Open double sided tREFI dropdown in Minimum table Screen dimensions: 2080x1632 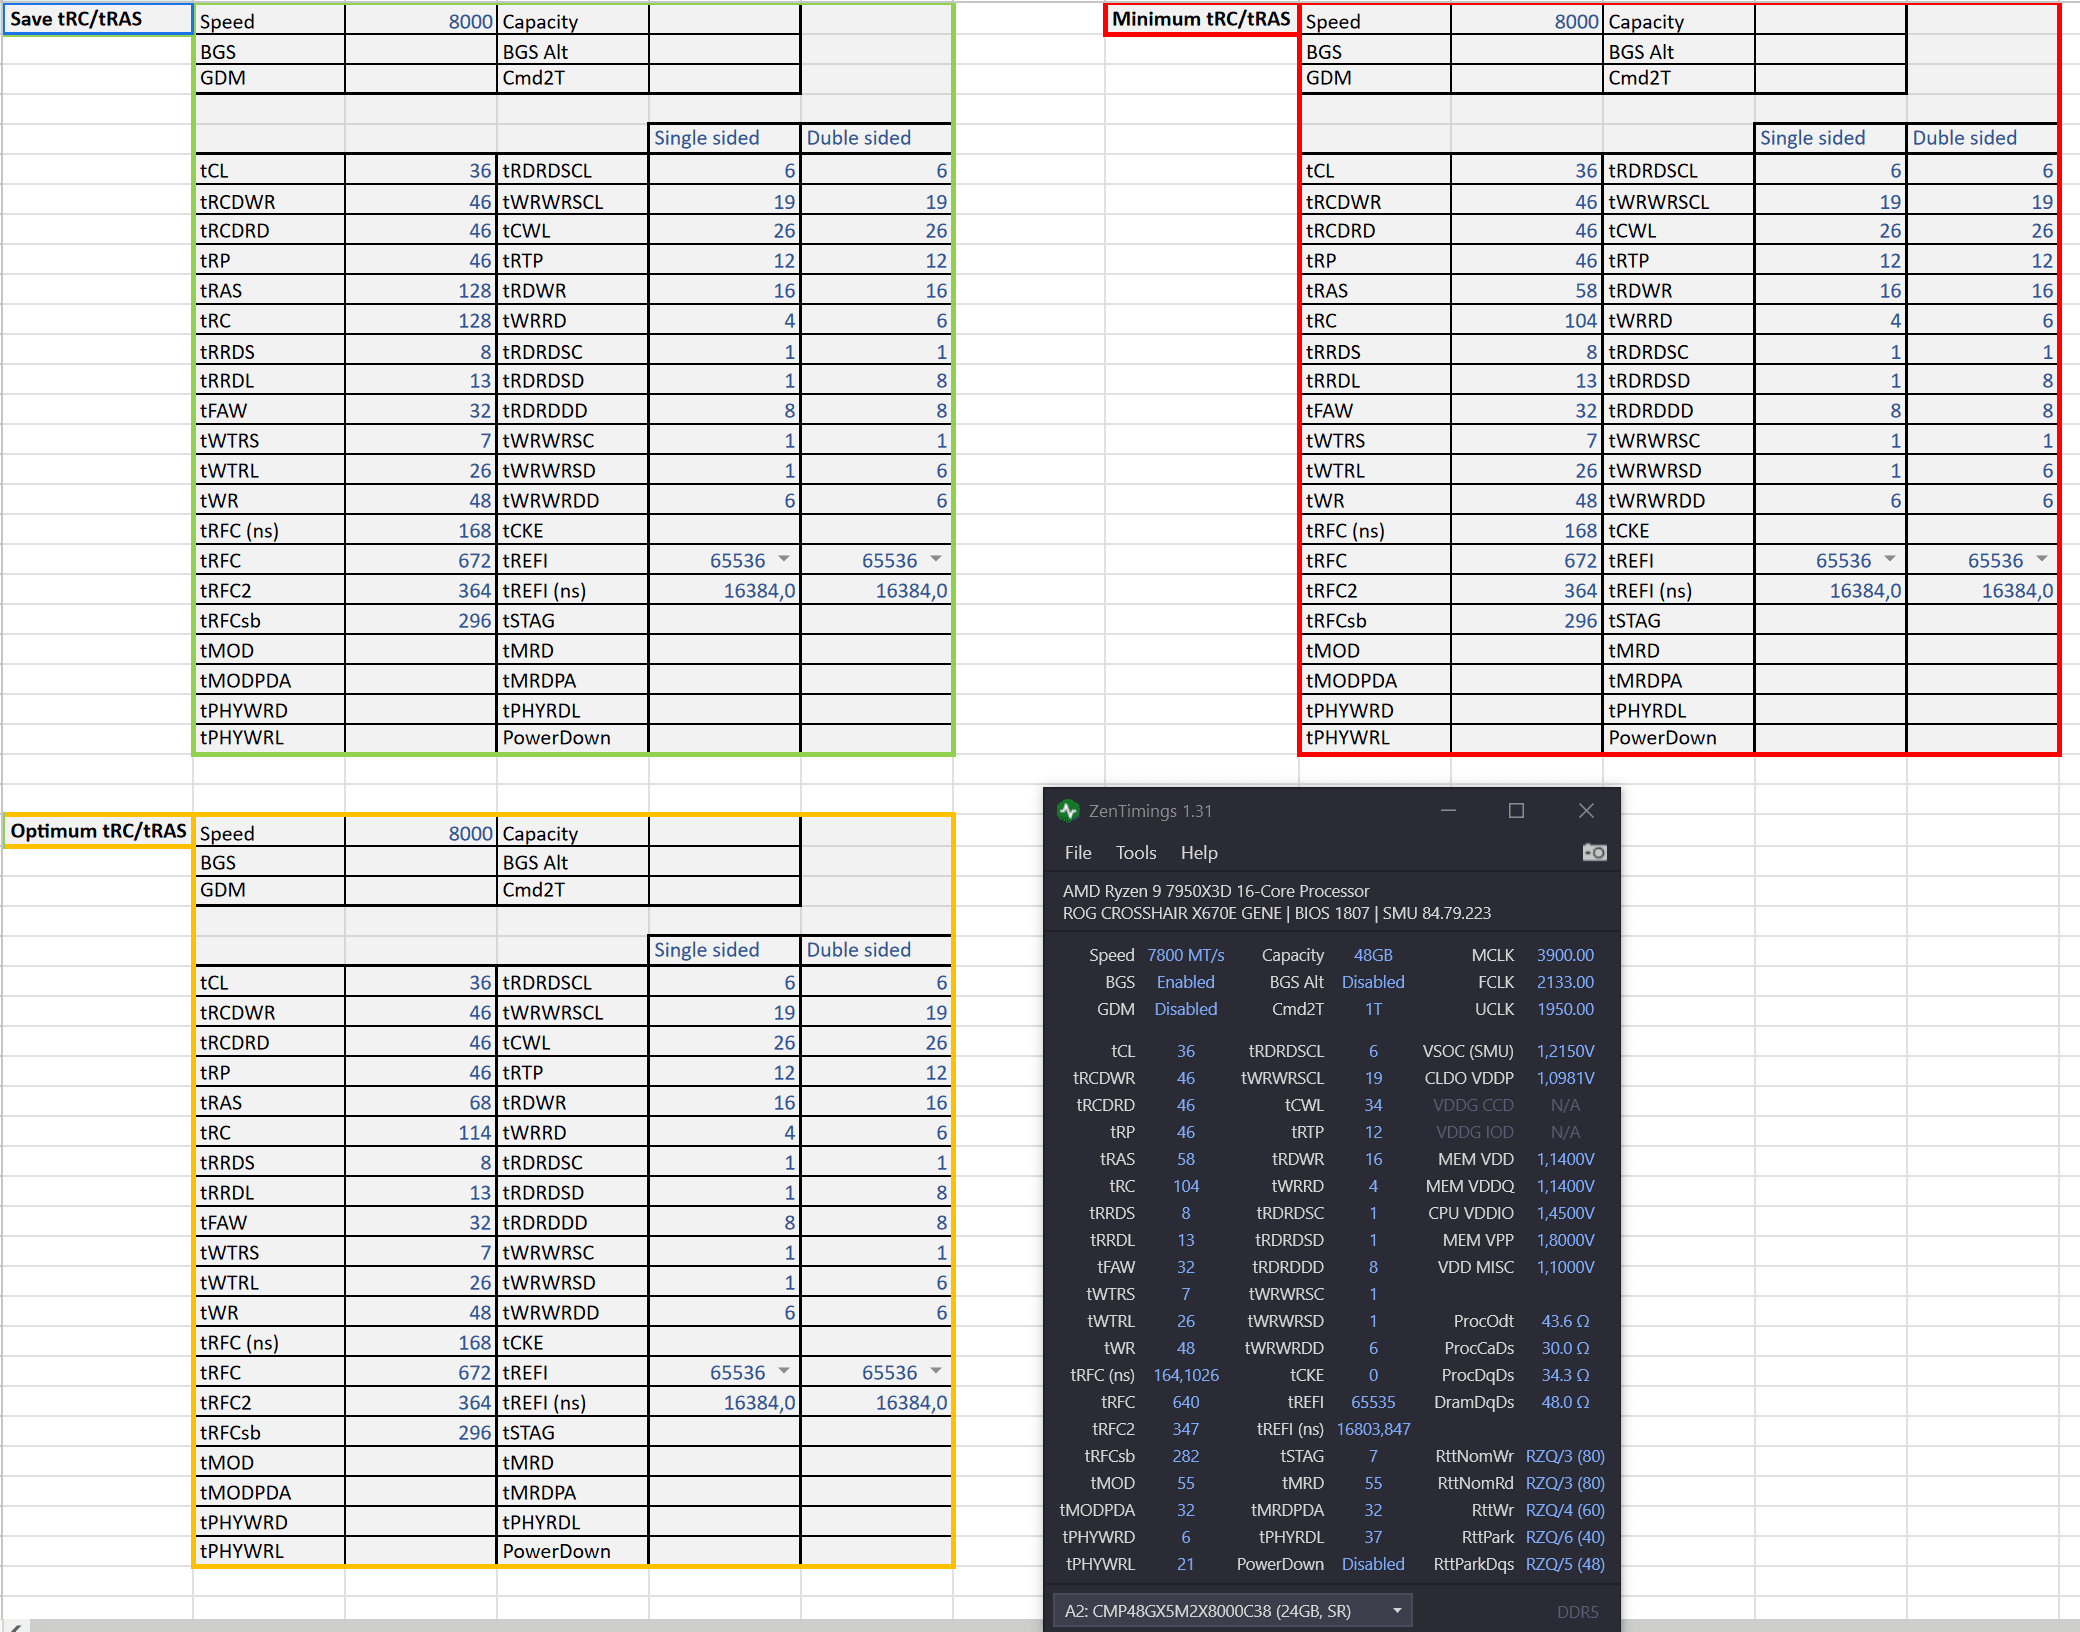click(2042, 560)
